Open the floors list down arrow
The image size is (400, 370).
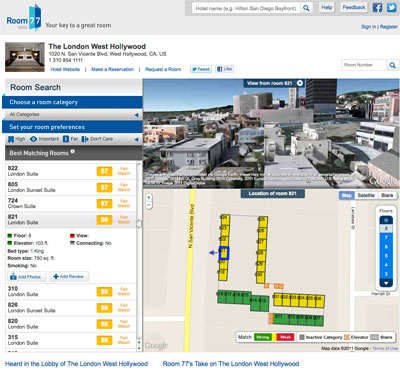click(386, 283)
